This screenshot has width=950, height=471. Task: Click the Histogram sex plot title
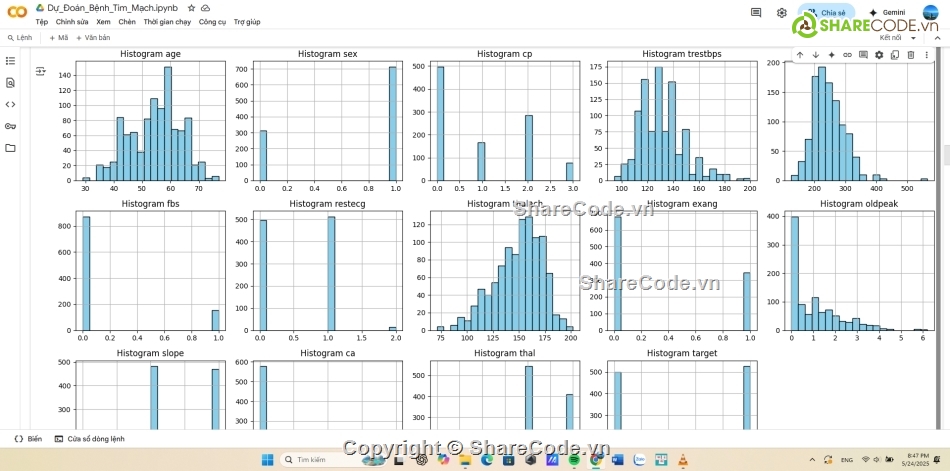point(327,54)
